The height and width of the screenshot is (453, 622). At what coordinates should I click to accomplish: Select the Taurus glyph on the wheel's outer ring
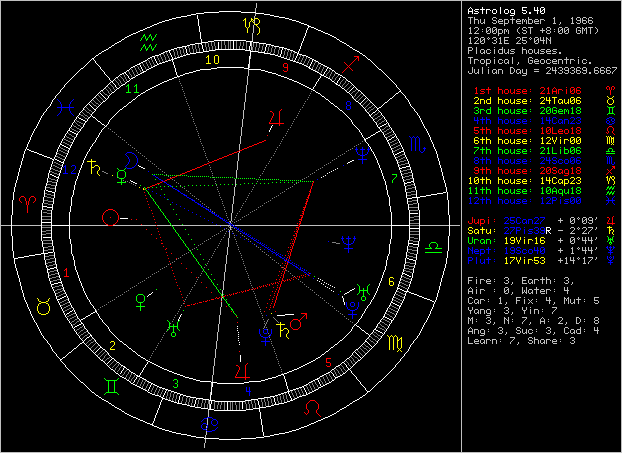coord(43,309)
